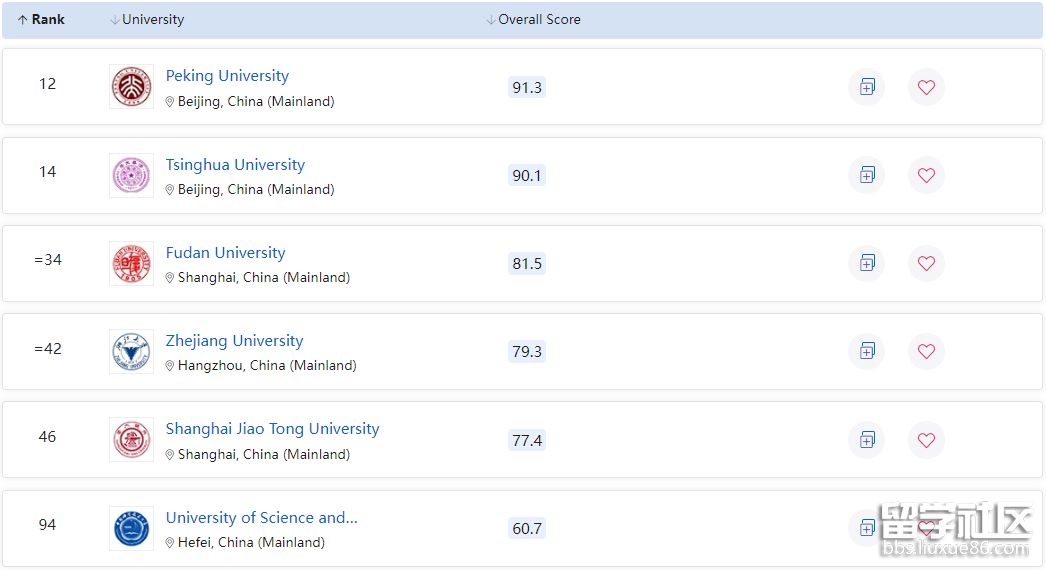Screen dimensions: 1046x570
Task: Click Fudan University logo
Action: 131,264
